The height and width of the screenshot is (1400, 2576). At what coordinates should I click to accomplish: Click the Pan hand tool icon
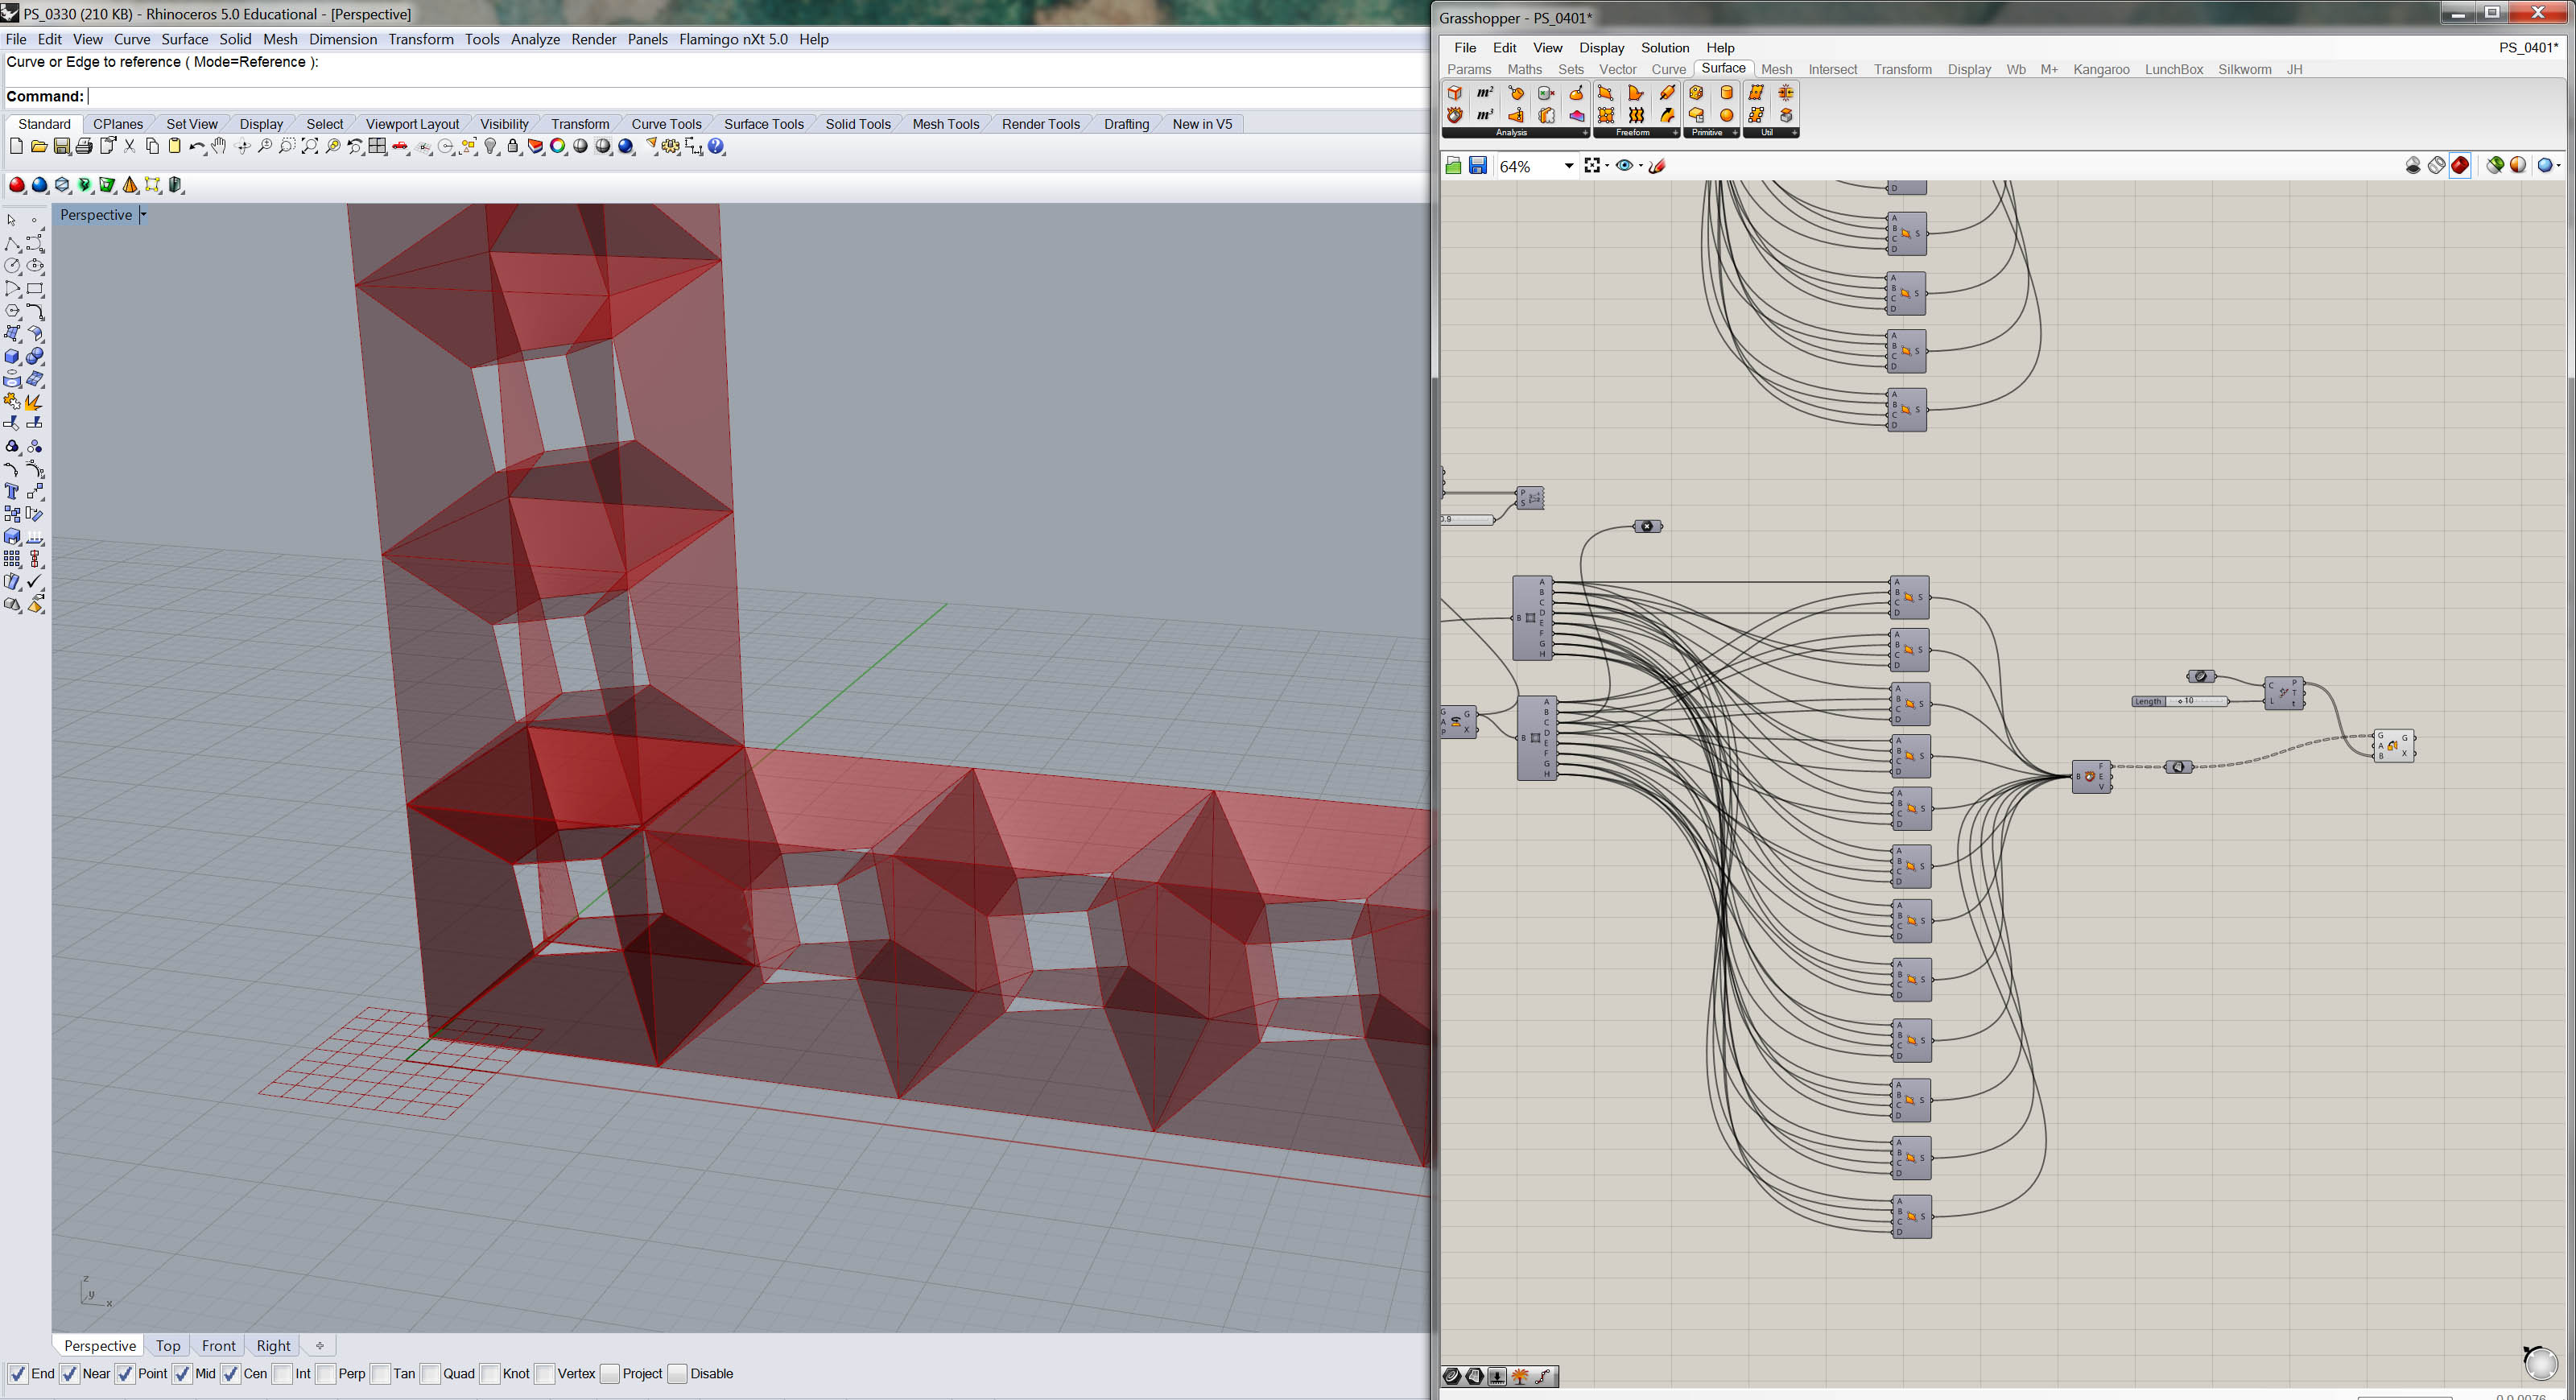coord(219,147)
